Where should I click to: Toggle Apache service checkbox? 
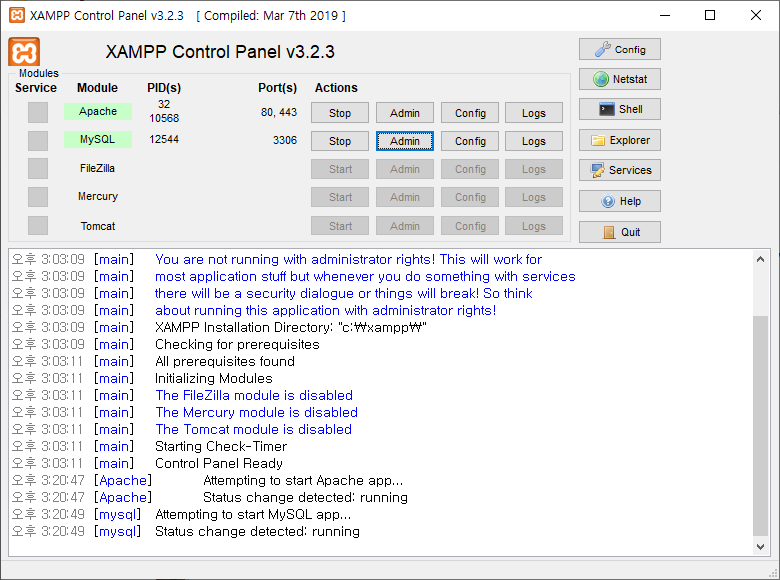click(38, 112)
